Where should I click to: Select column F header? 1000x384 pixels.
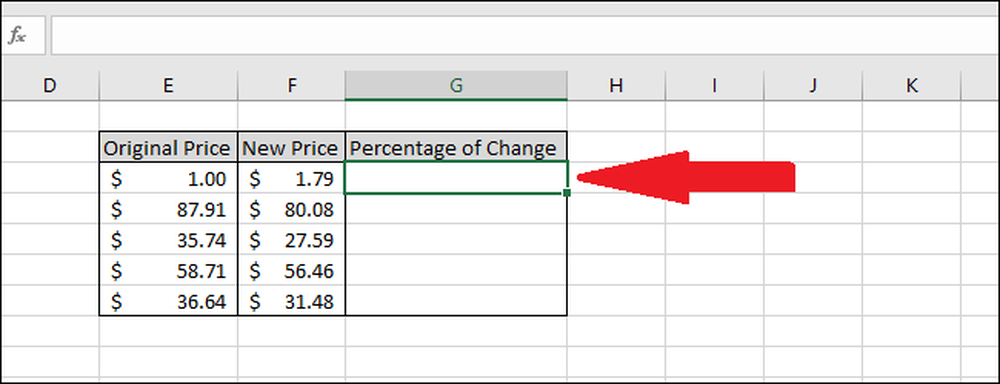coord(291,85)
